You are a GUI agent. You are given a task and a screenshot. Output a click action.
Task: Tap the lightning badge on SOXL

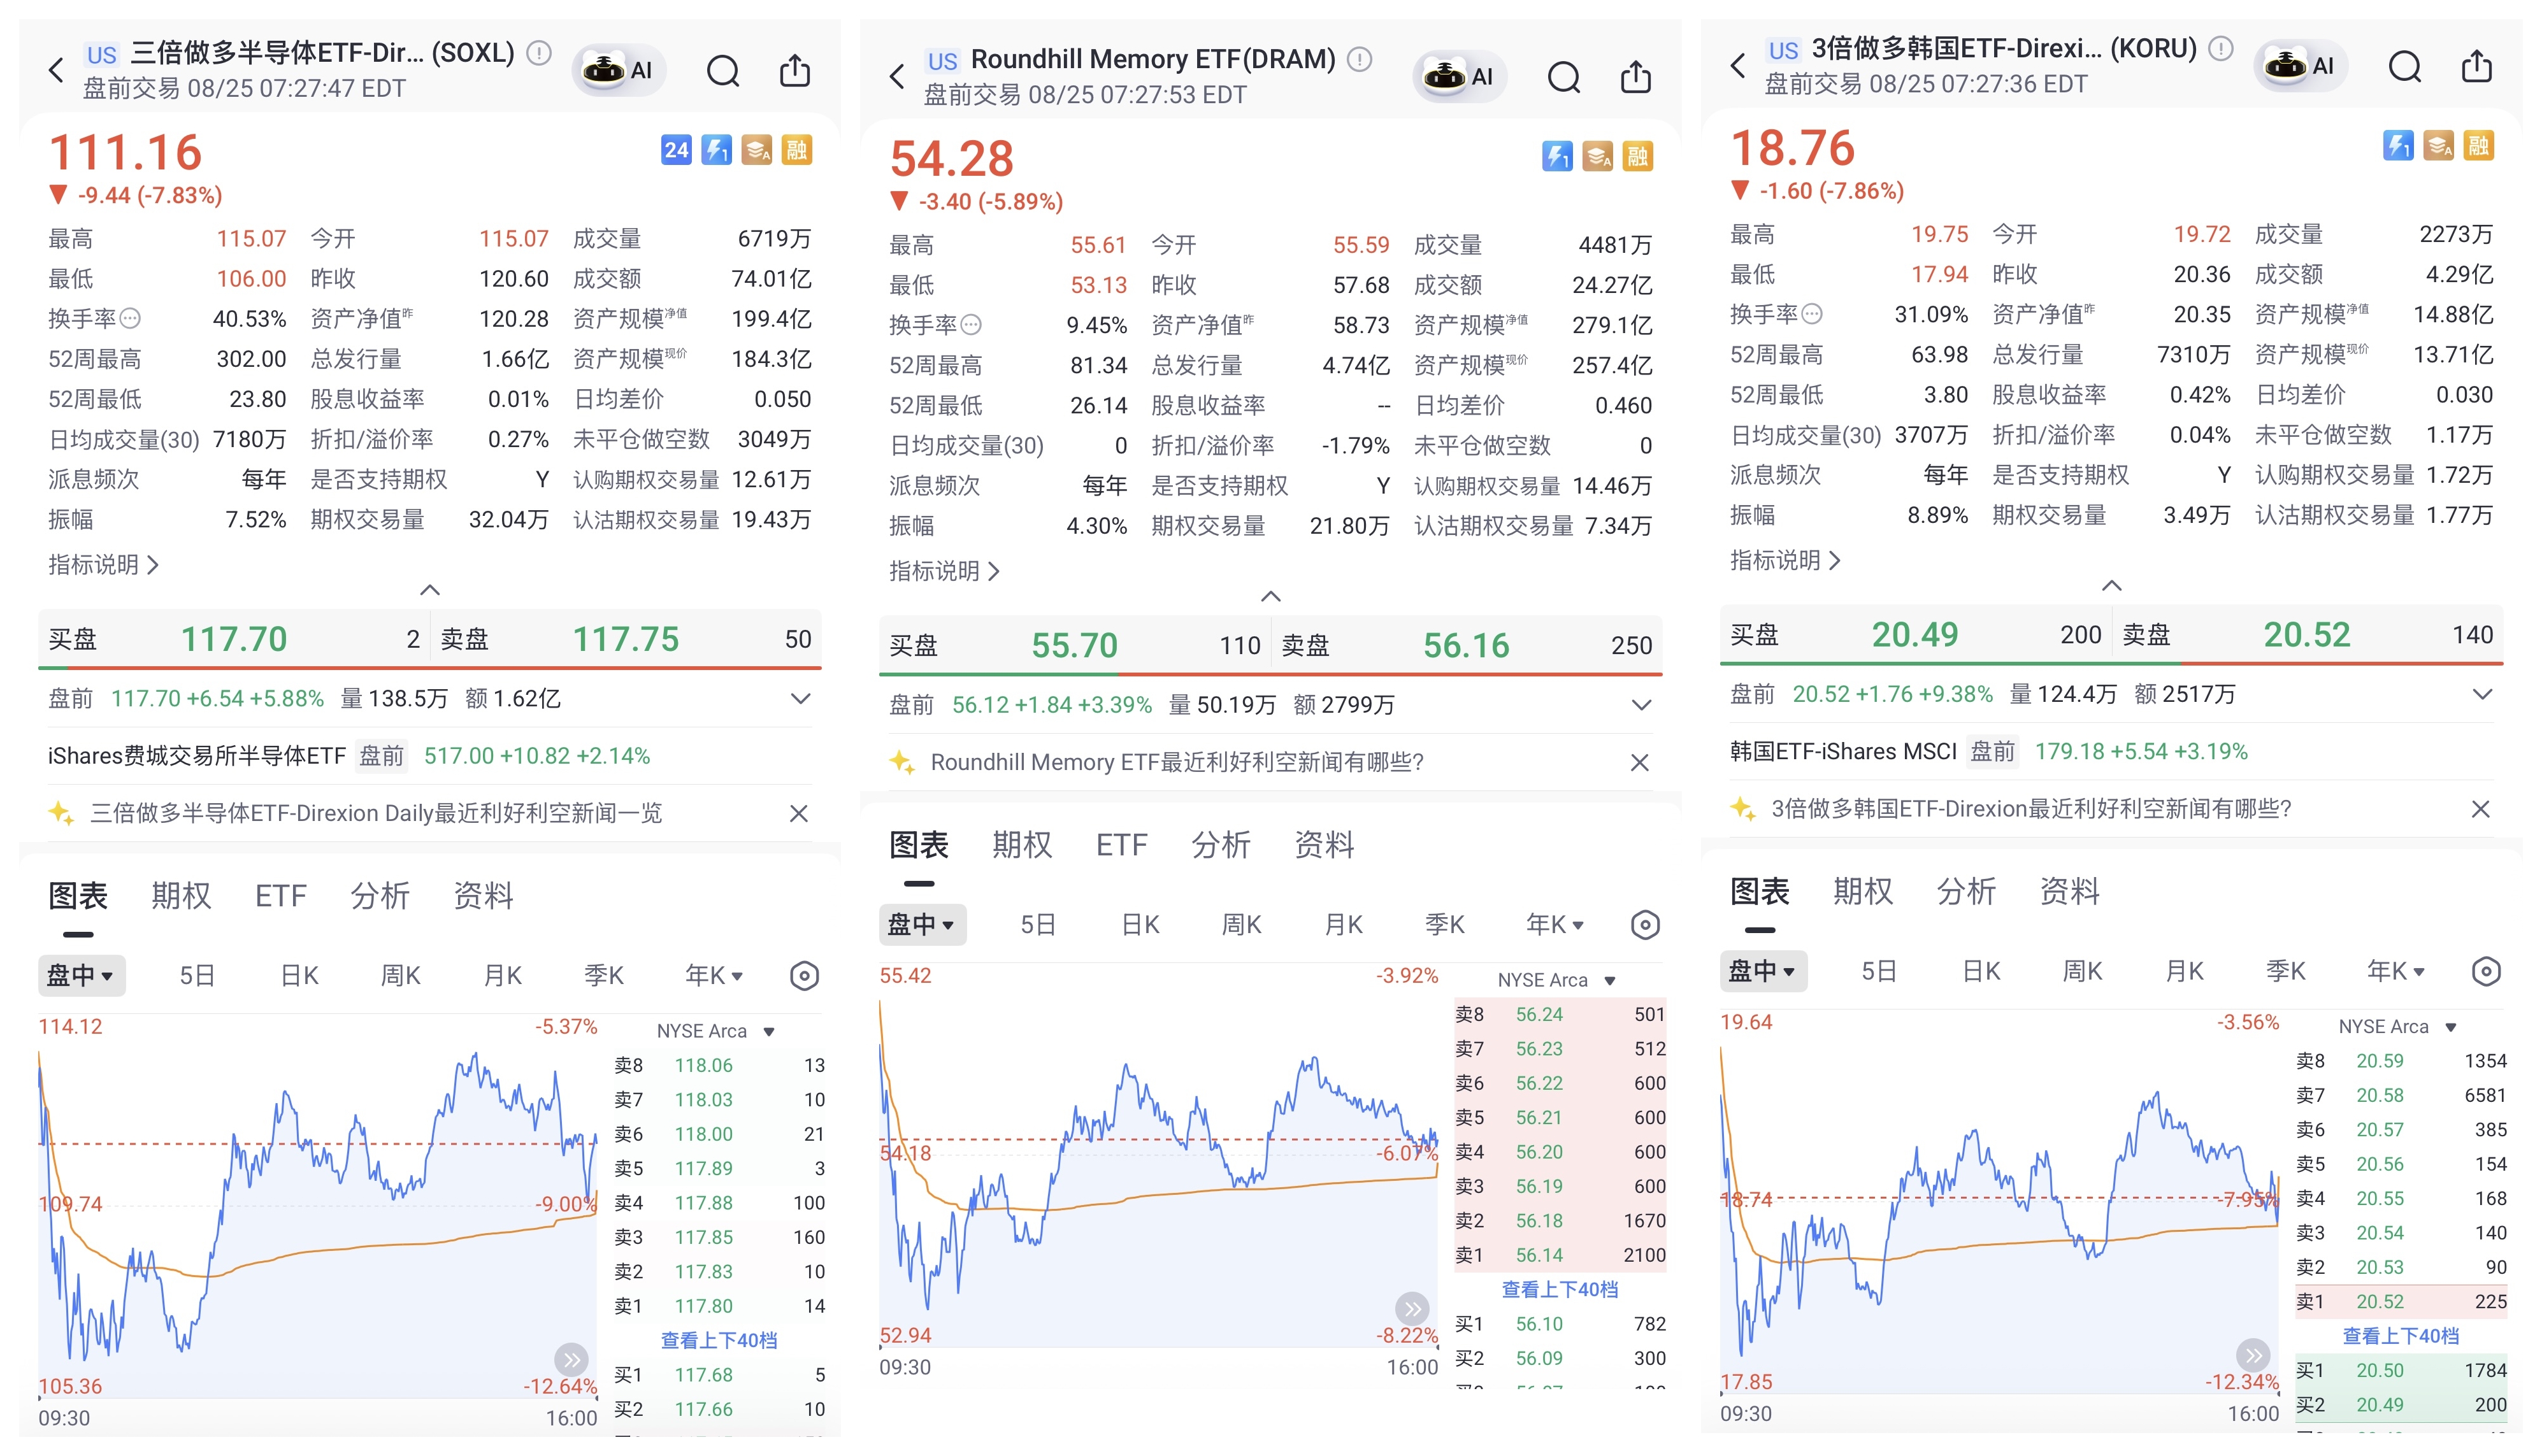[x=716, y=150]
